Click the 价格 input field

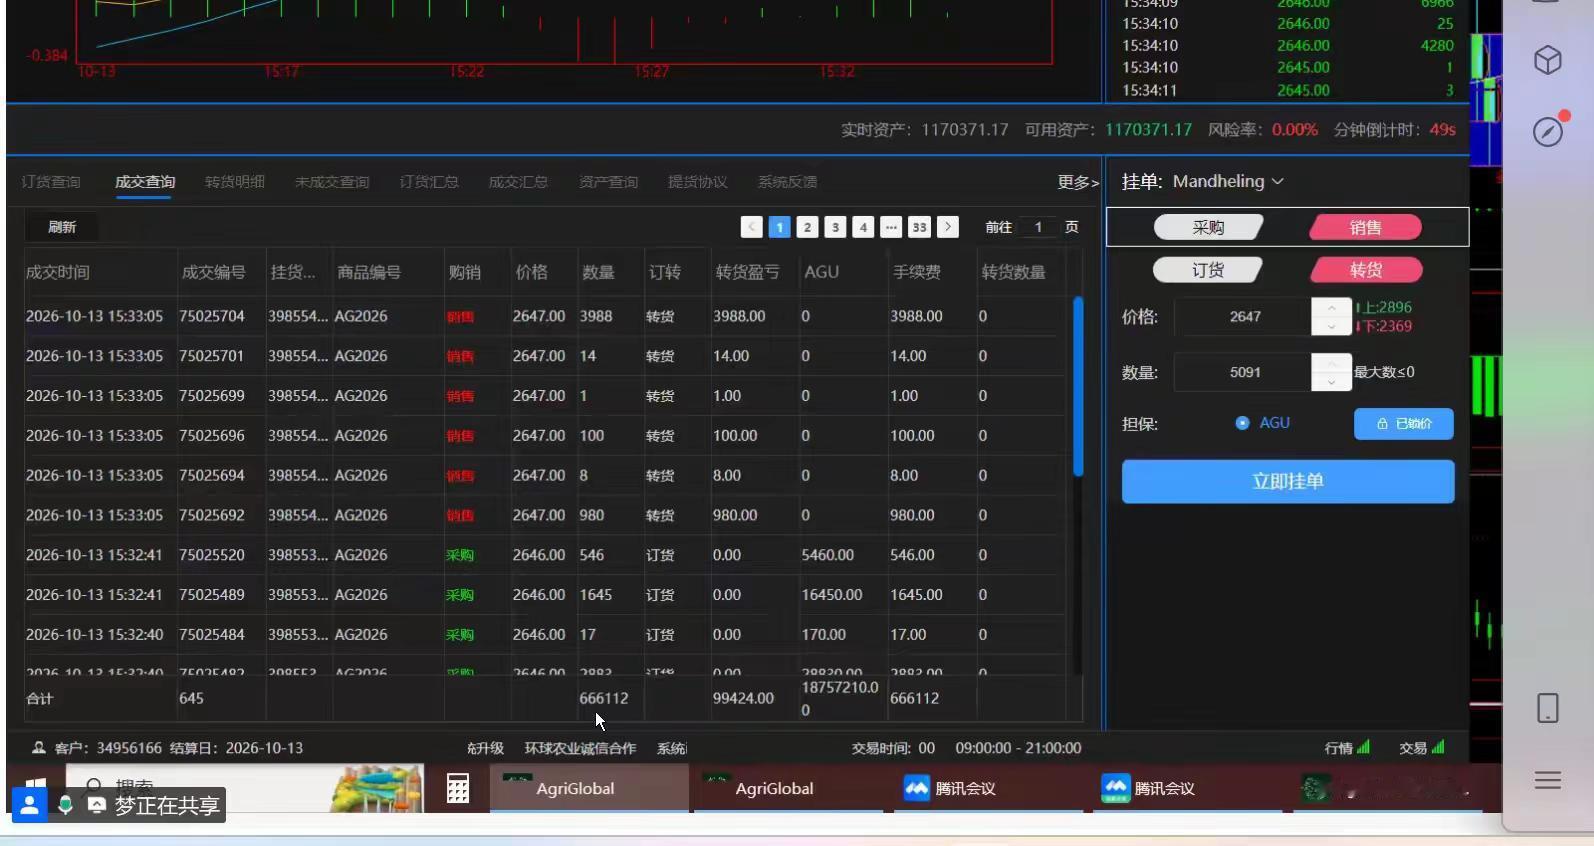pos(1245,316)
